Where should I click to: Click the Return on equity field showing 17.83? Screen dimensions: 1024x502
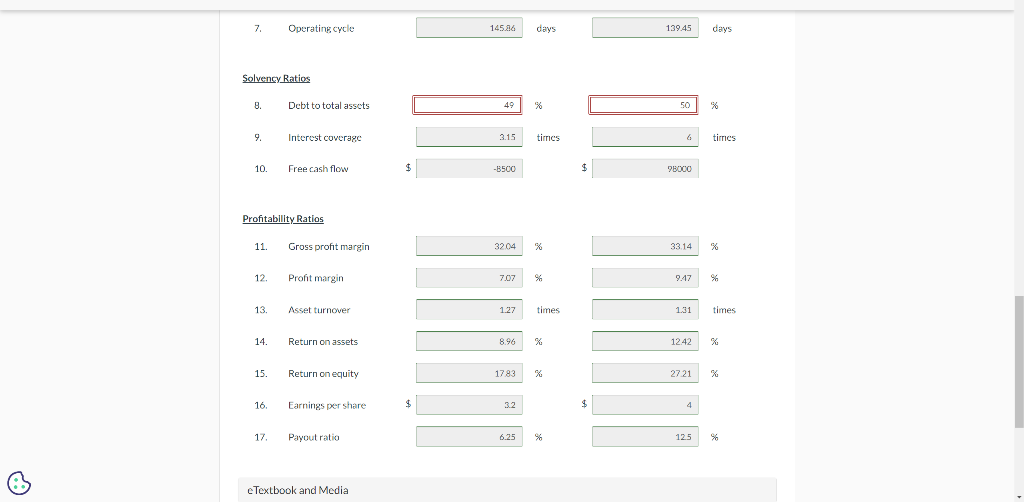(x=470, y=373)
